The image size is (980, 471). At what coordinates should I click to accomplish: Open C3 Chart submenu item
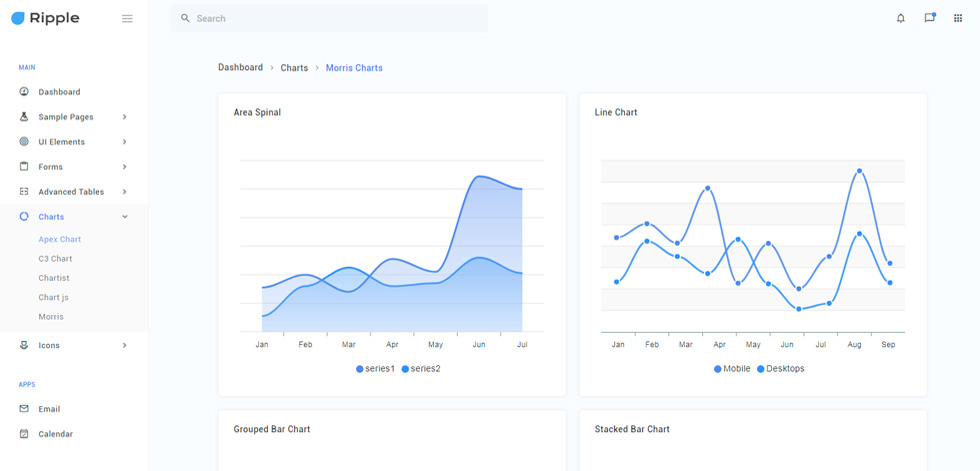(x=55, y=259)
